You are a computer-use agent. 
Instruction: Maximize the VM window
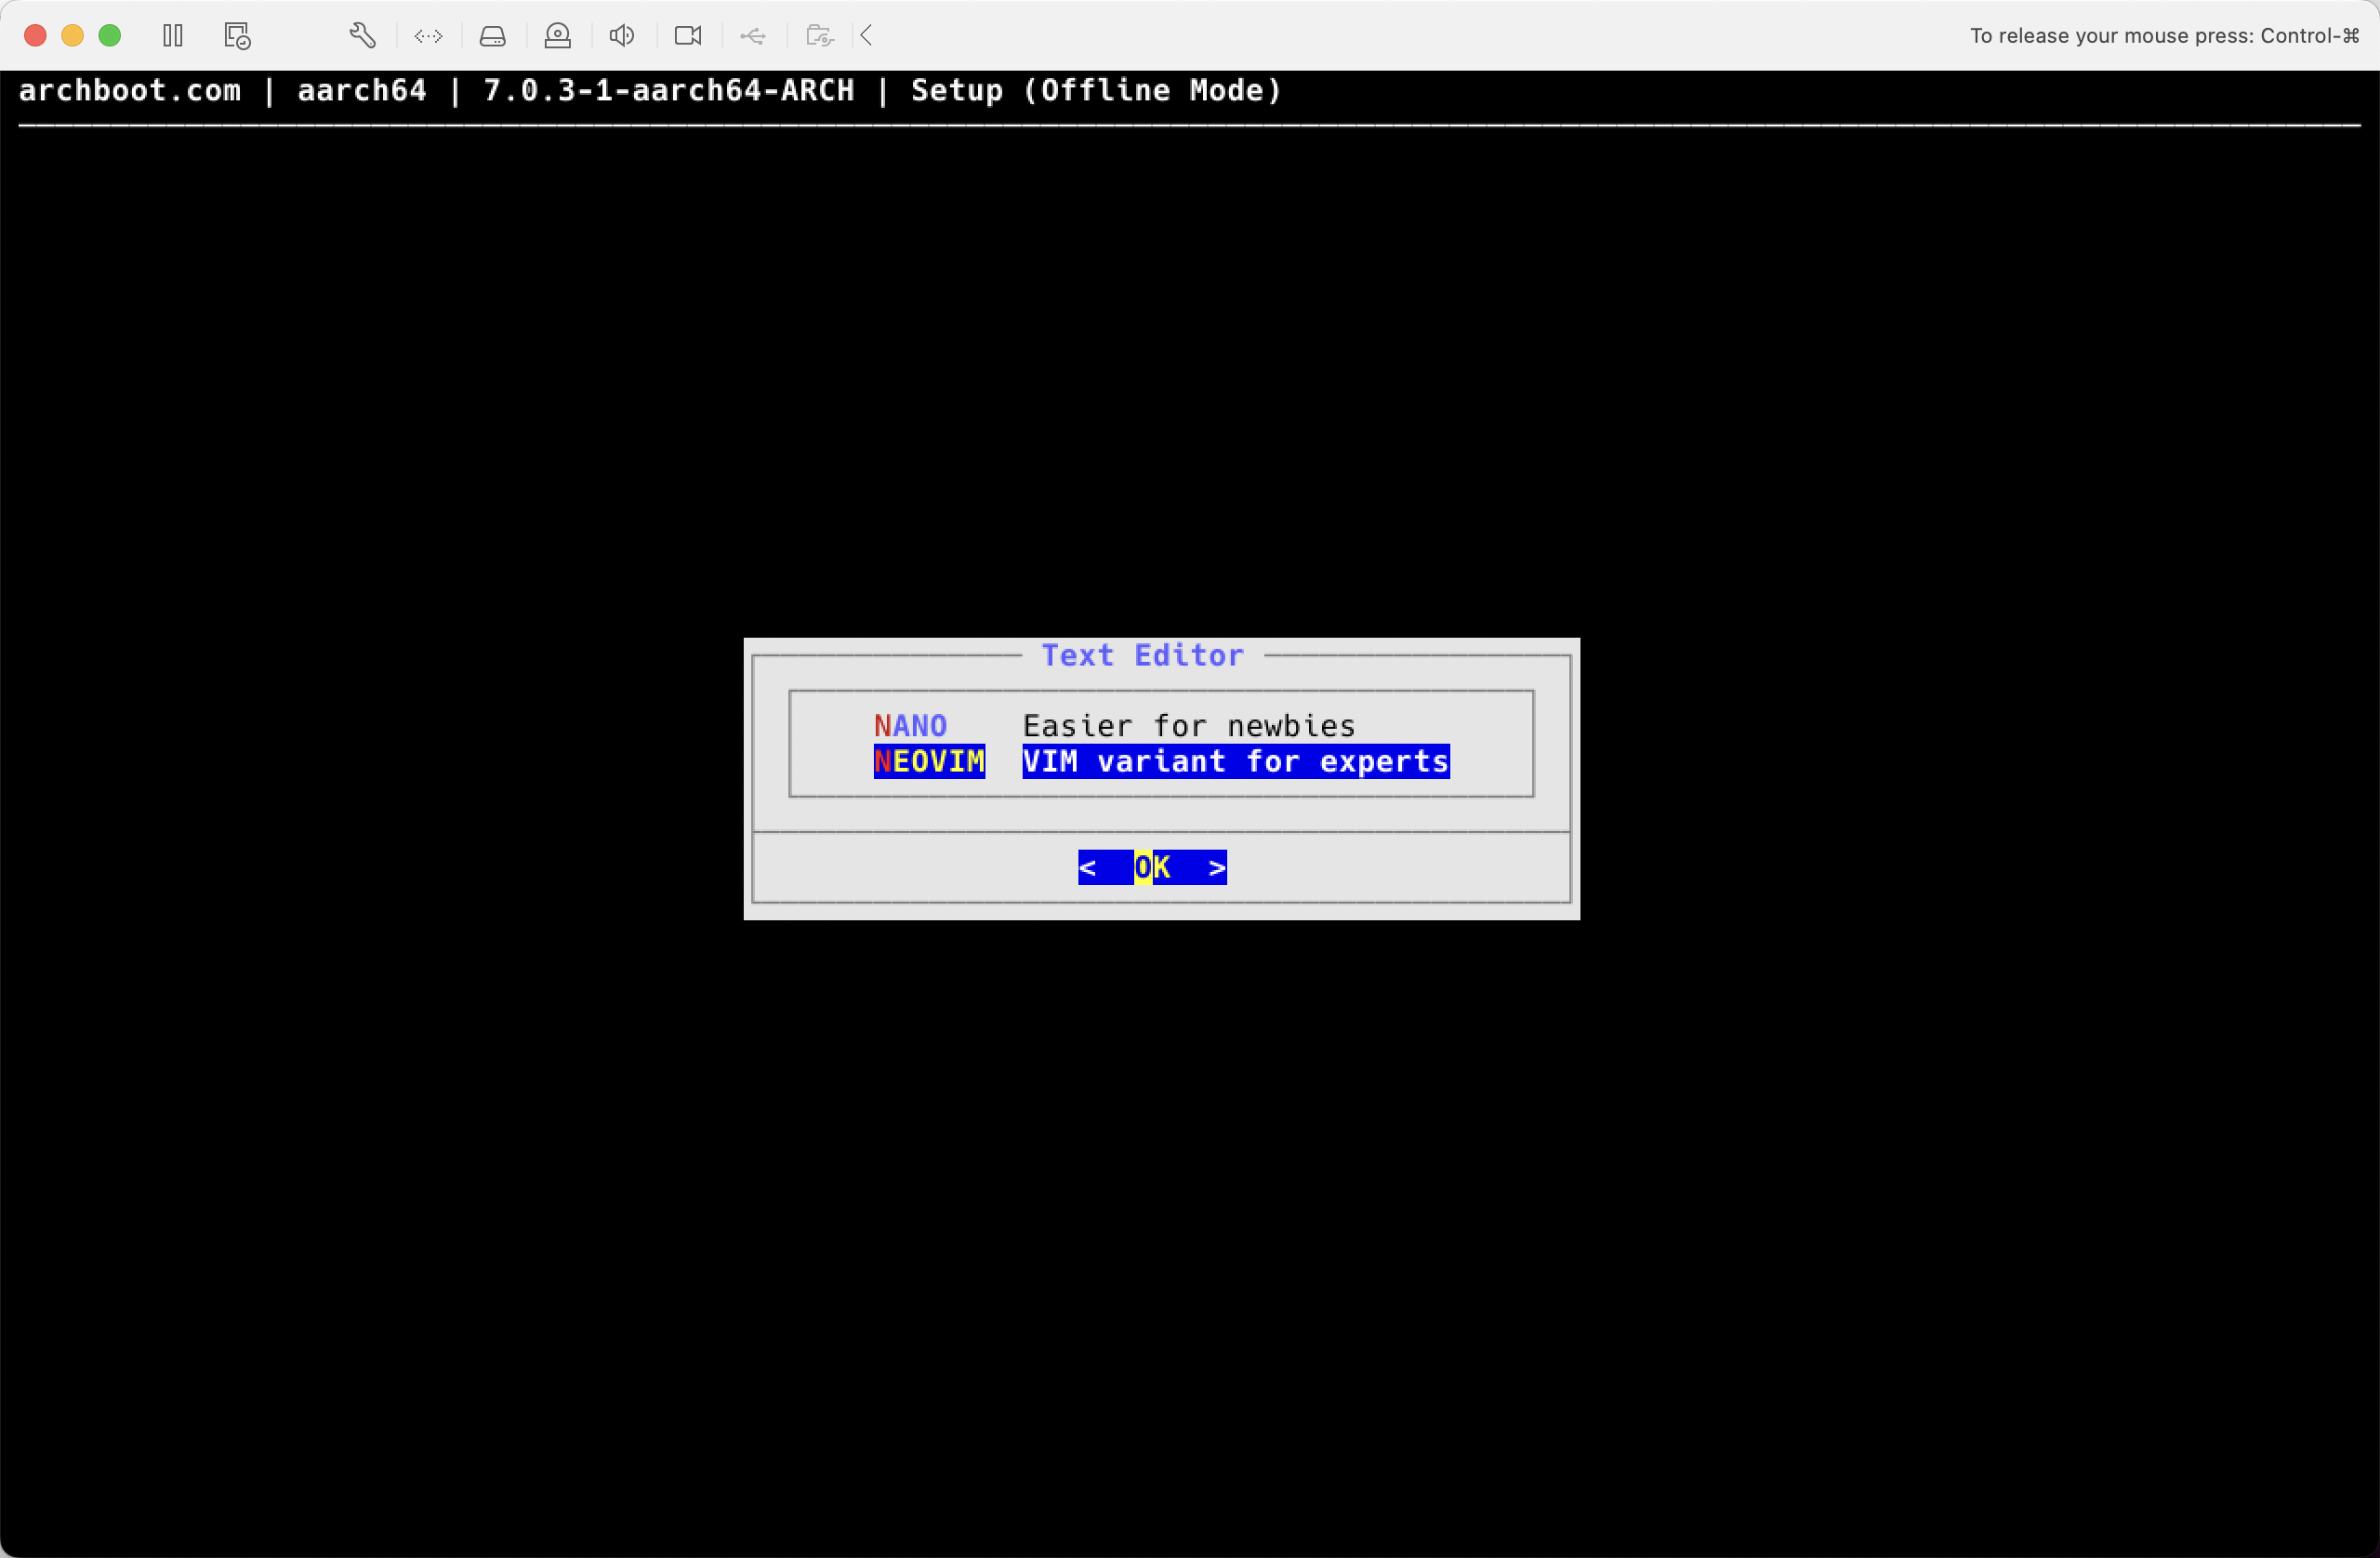pyautogui.click(x=110, y=36)
